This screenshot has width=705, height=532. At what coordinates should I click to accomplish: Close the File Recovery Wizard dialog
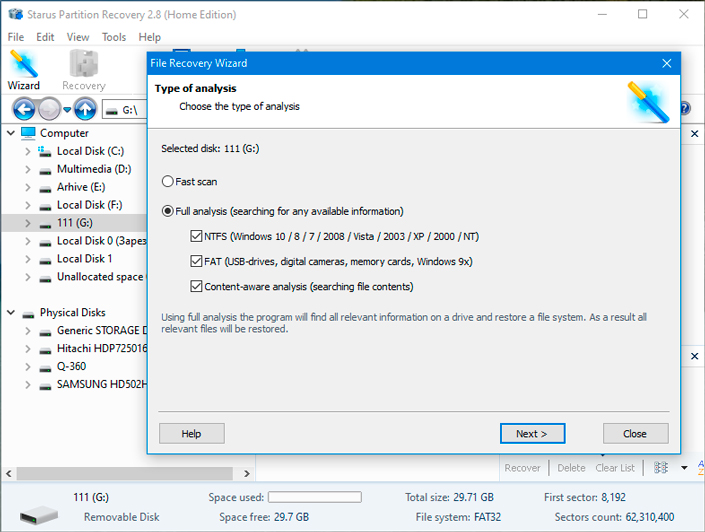coord(667,63)
